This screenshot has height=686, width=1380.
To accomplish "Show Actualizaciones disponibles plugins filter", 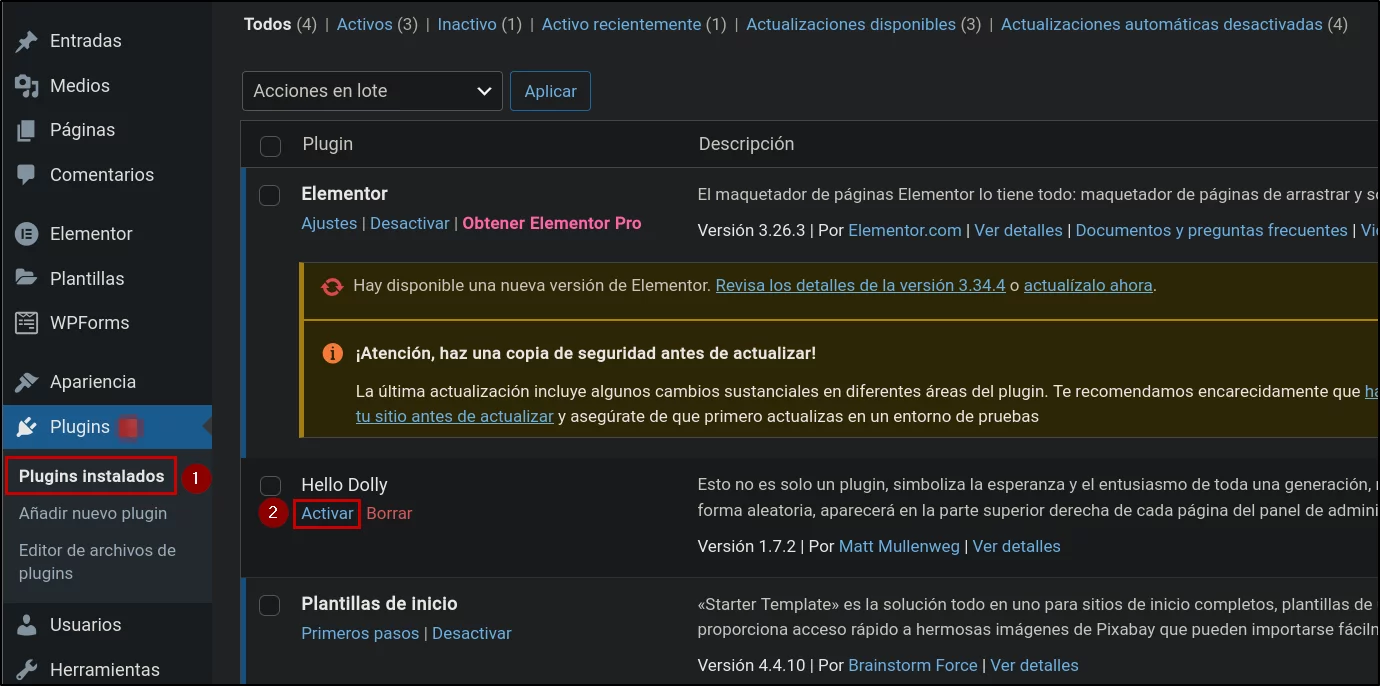I will pos(851,24).
